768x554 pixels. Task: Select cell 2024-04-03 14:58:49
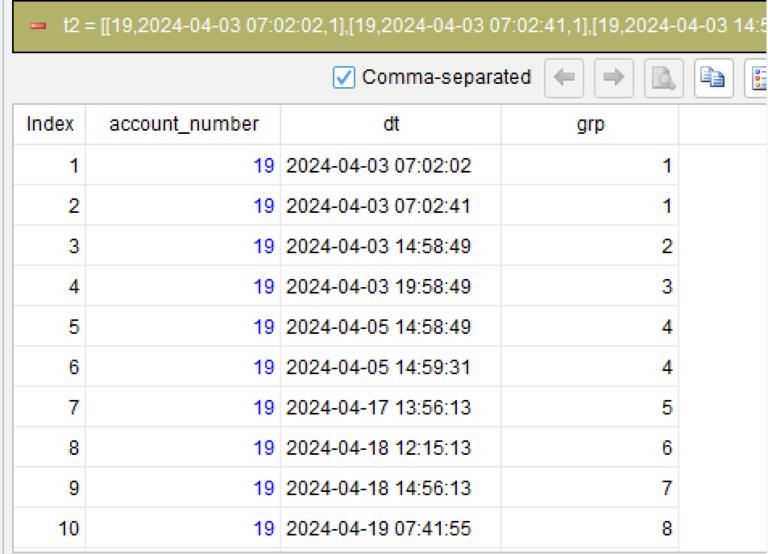point(391,246)
